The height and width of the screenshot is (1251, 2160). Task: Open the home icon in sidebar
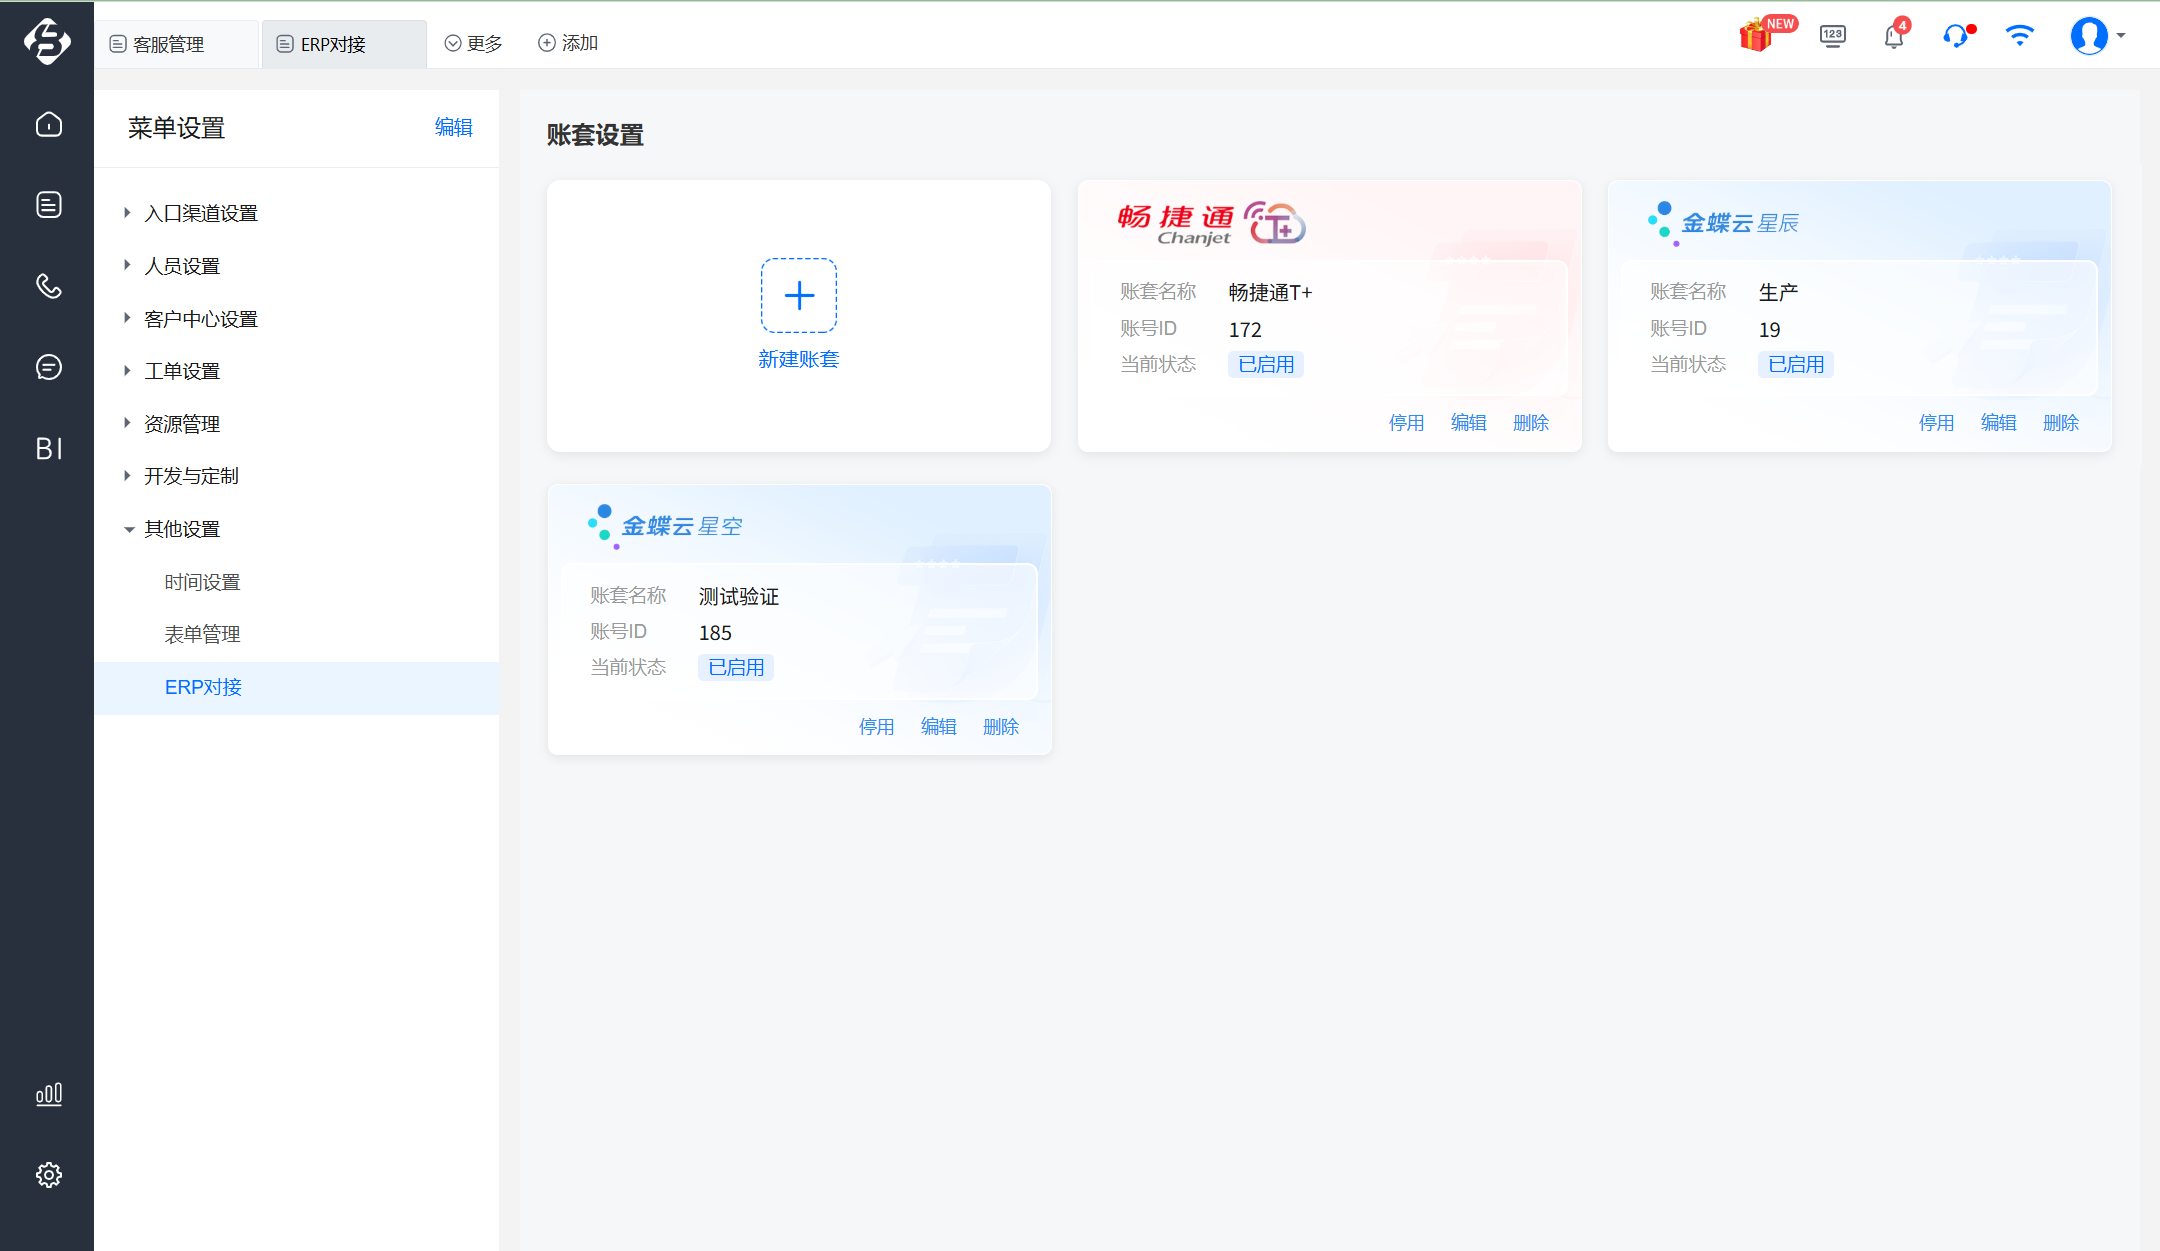tap(48, 124)
